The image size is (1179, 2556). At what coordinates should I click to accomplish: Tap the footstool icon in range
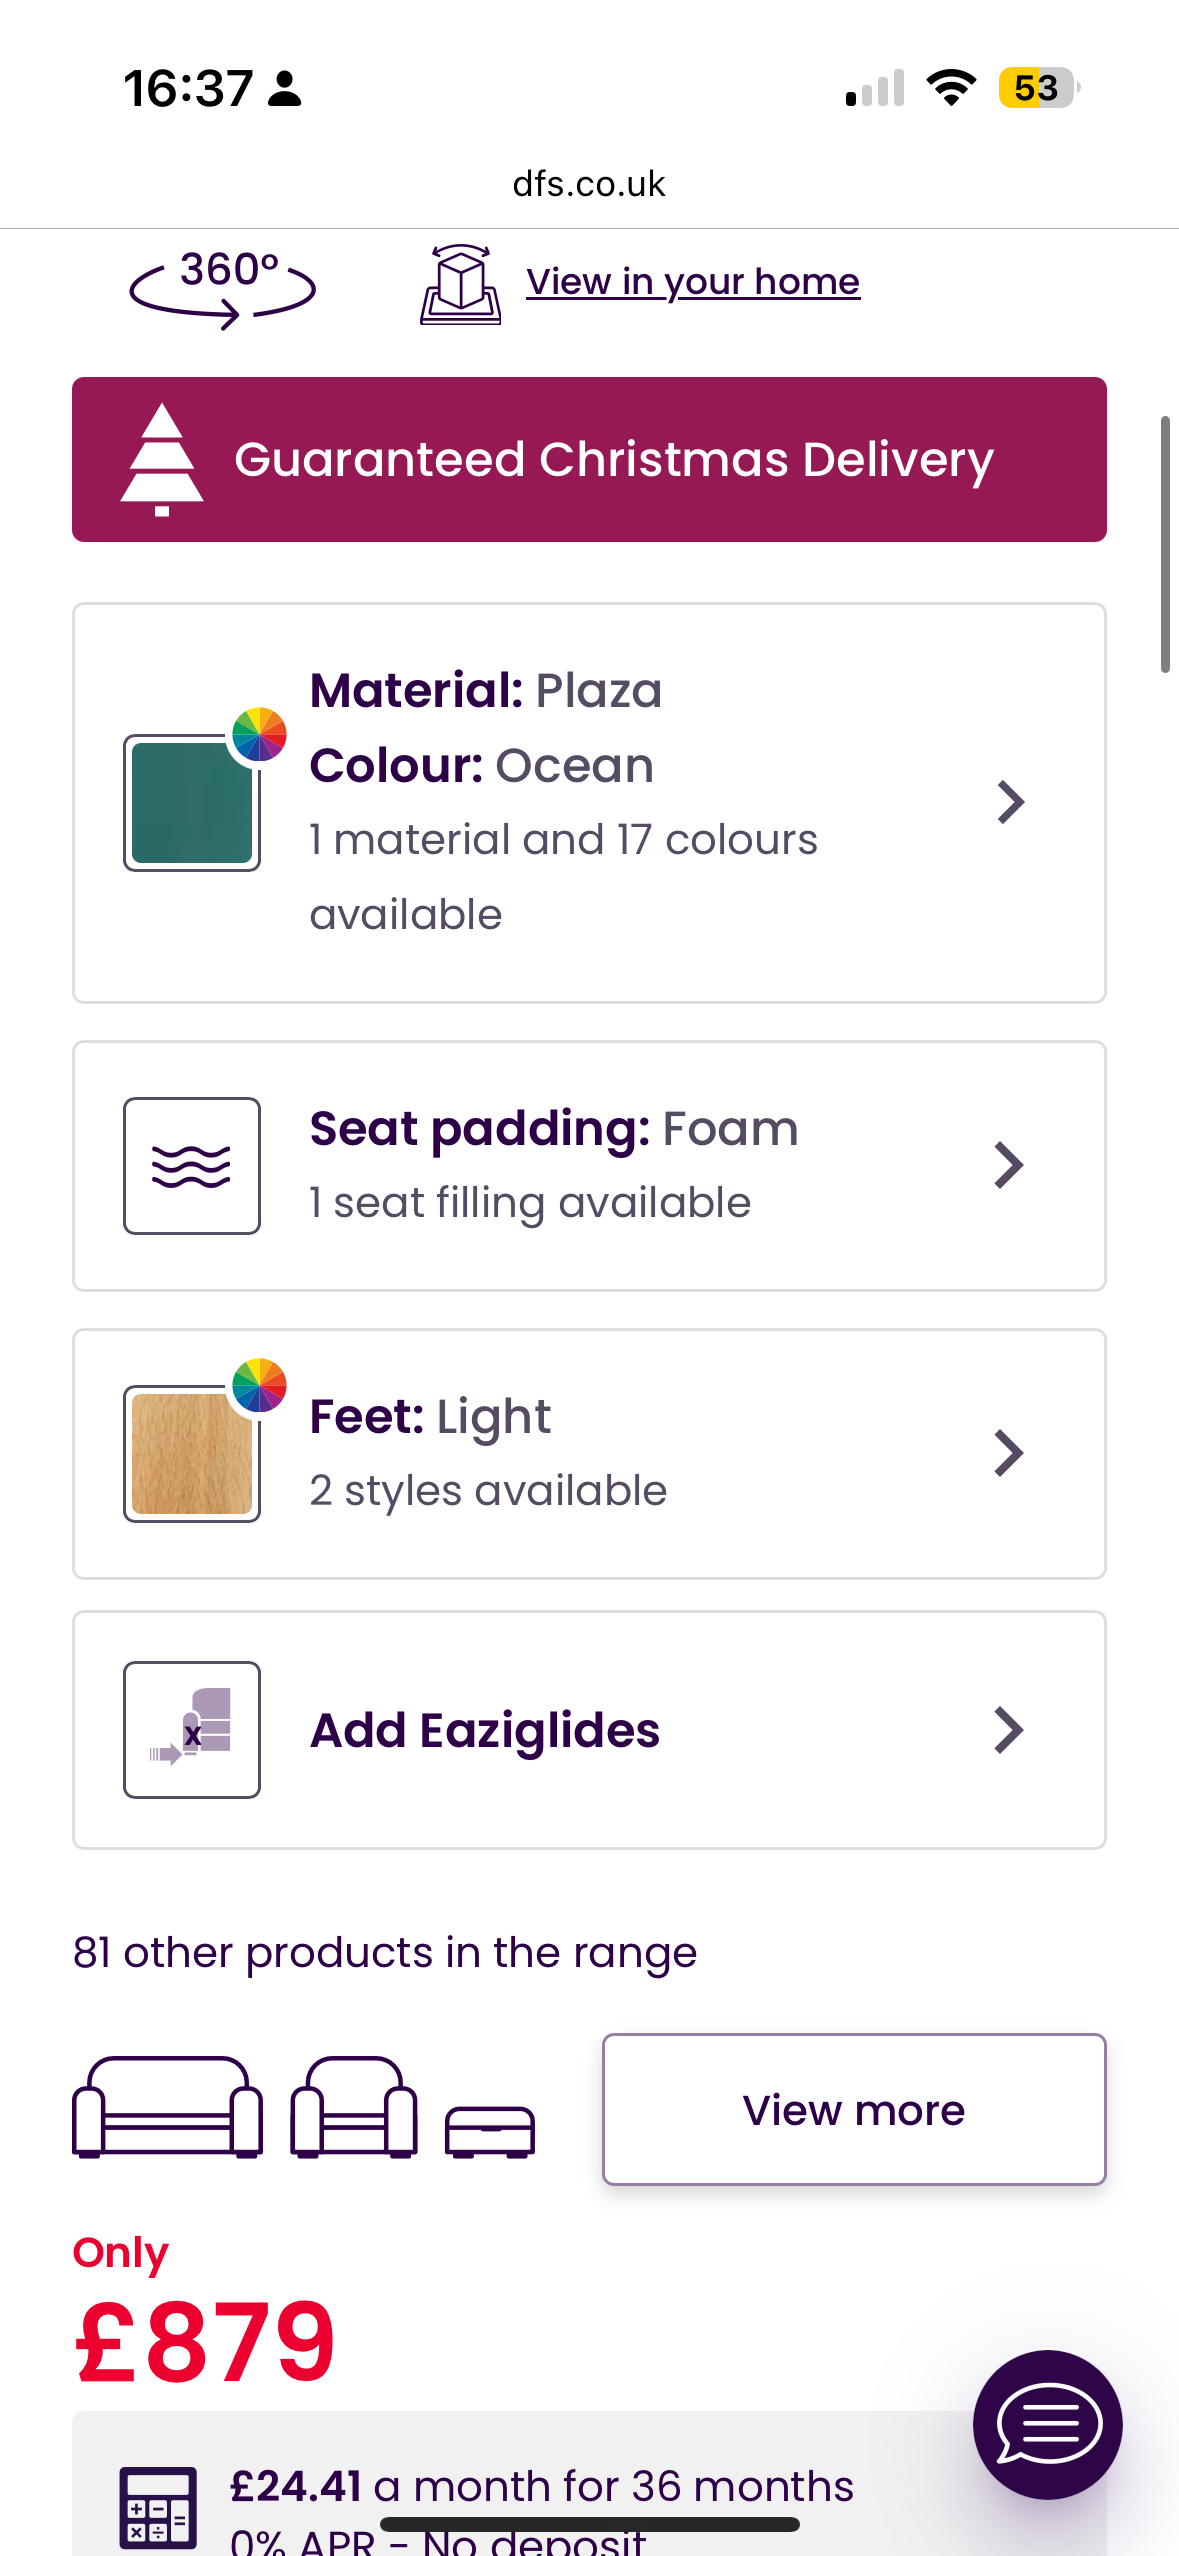[490, 2131]
